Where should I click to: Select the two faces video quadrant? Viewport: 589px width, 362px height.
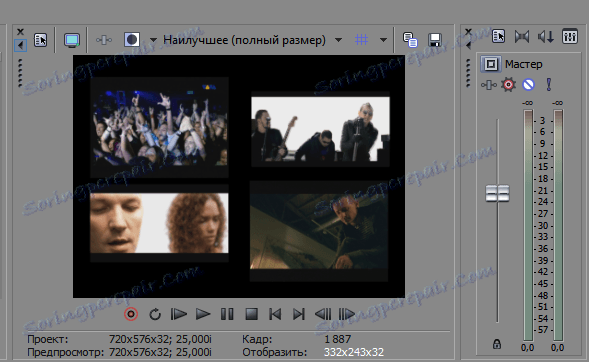(x=159, y=223)
